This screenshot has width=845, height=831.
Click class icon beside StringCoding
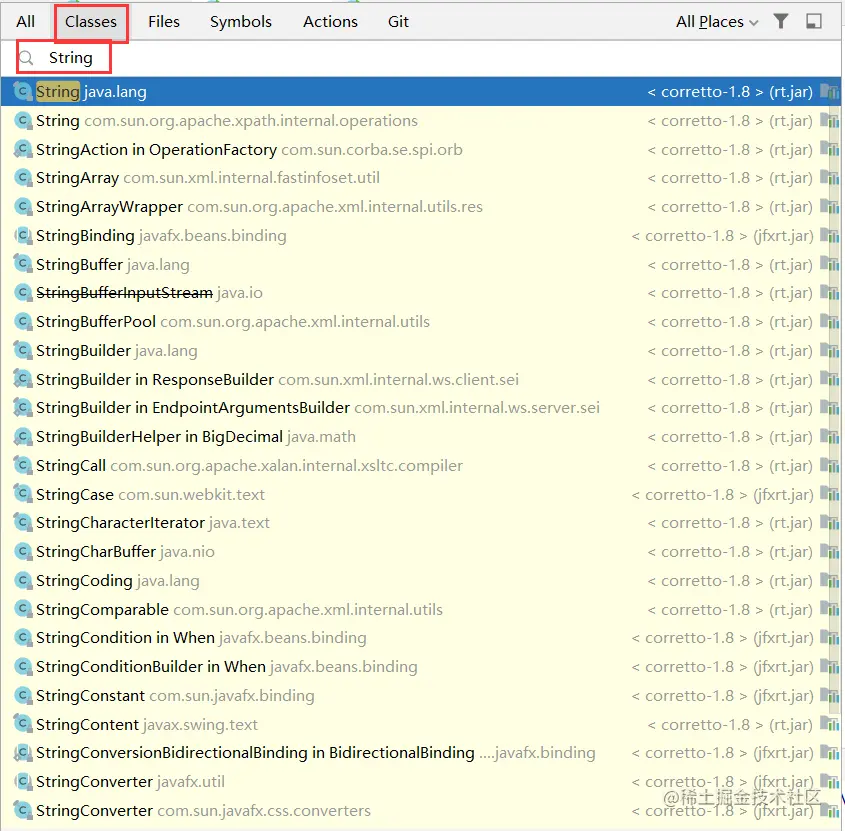(23, 580)
